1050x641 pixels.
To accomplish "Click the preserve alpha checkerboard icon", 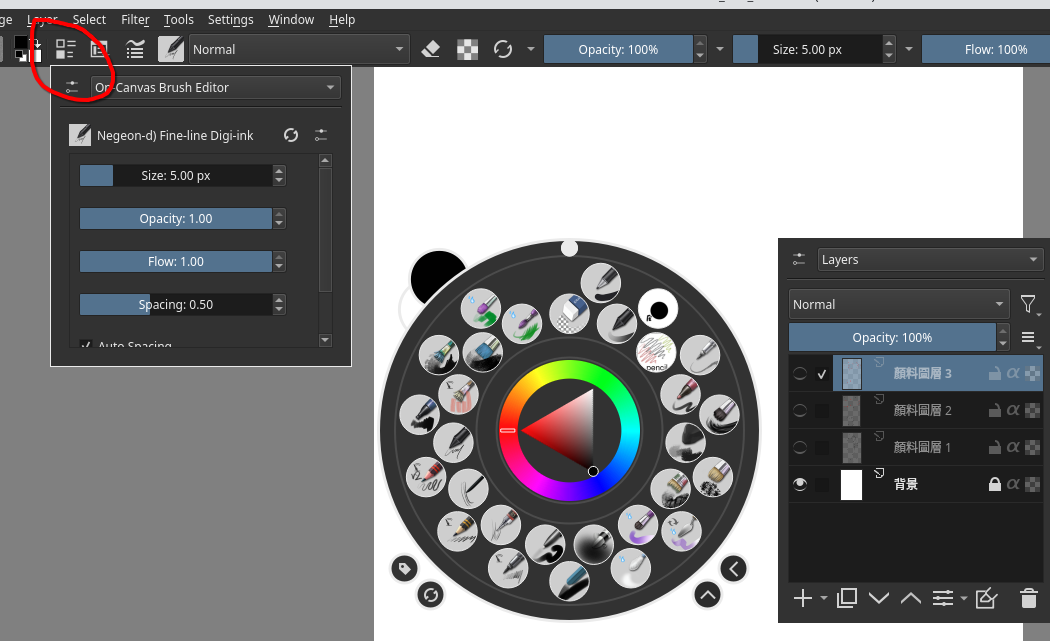I will [x=467, y=49].
